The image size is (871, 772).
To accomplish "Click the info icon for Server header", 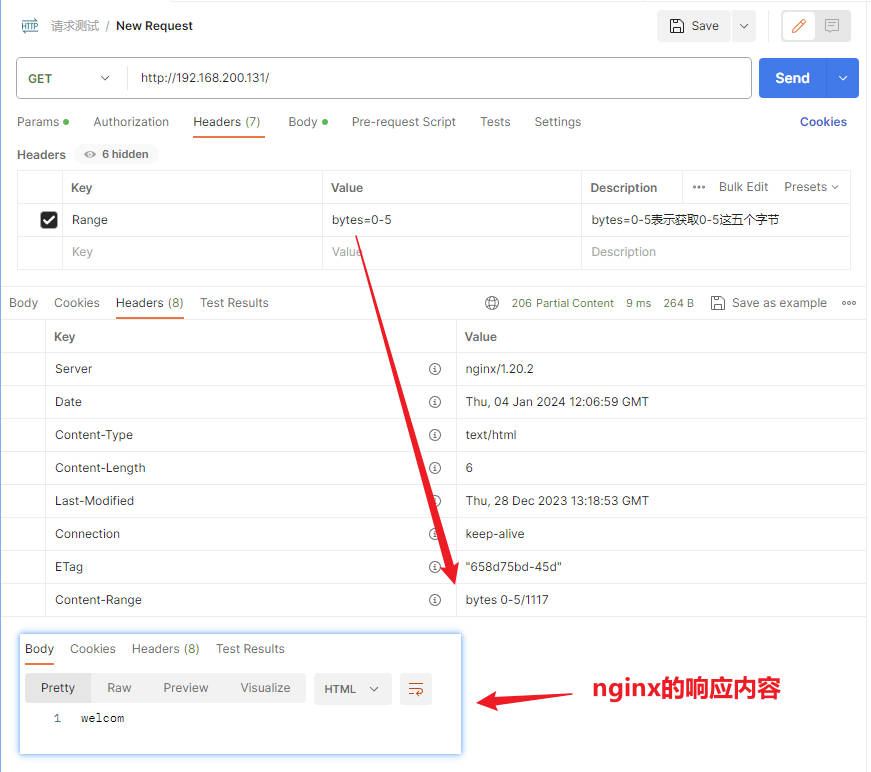I will click(435, 369).
